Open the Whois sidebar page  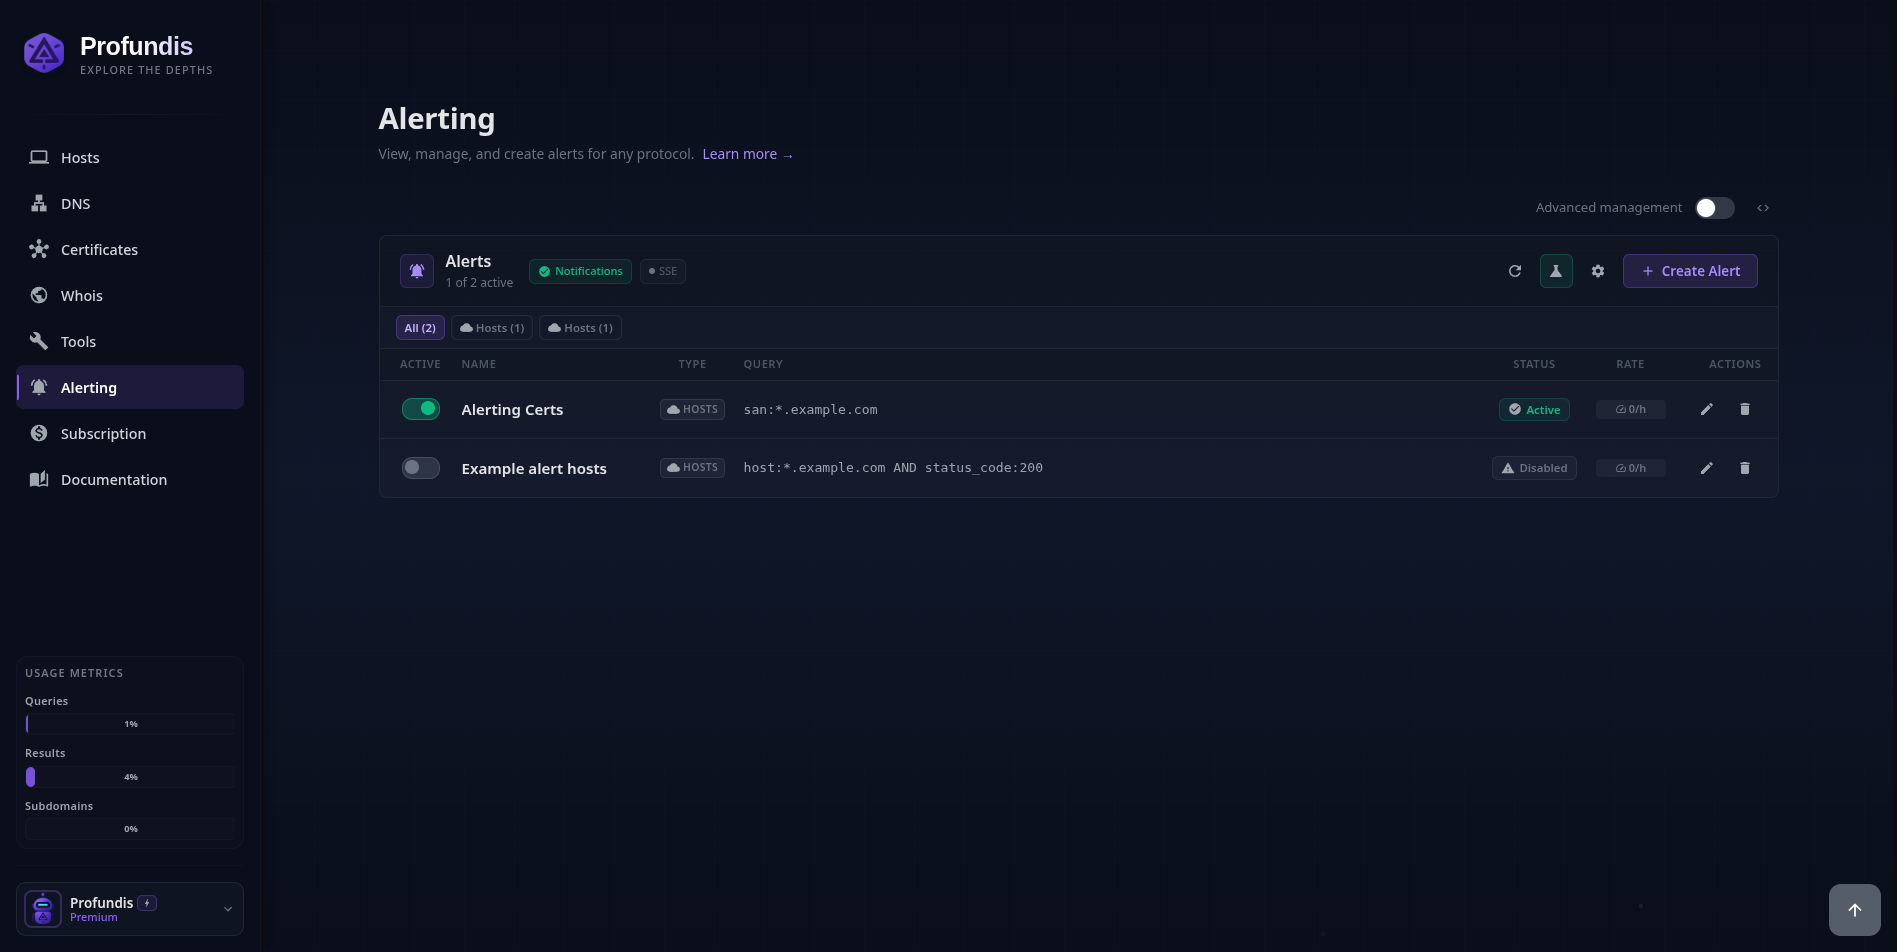[130, 296]
